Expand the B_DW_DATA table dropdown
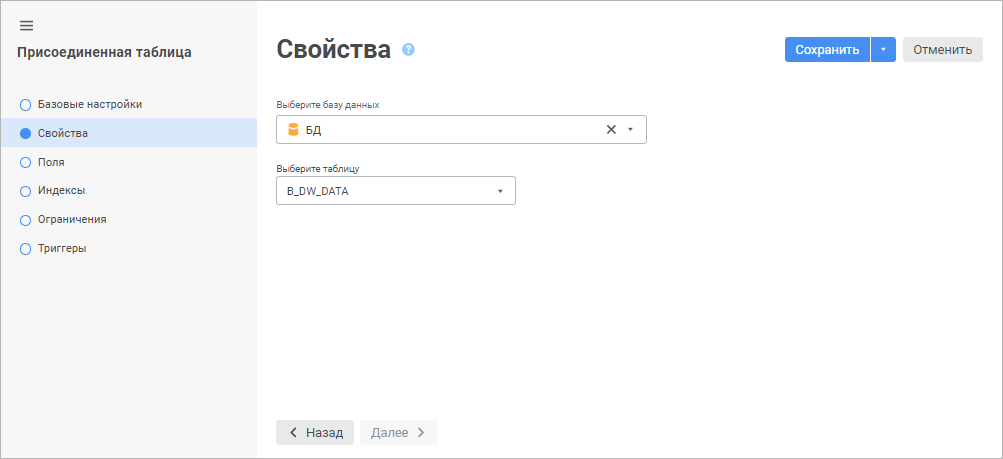The width and height of the screenshot is (1003, 459). tap(500, 190)
